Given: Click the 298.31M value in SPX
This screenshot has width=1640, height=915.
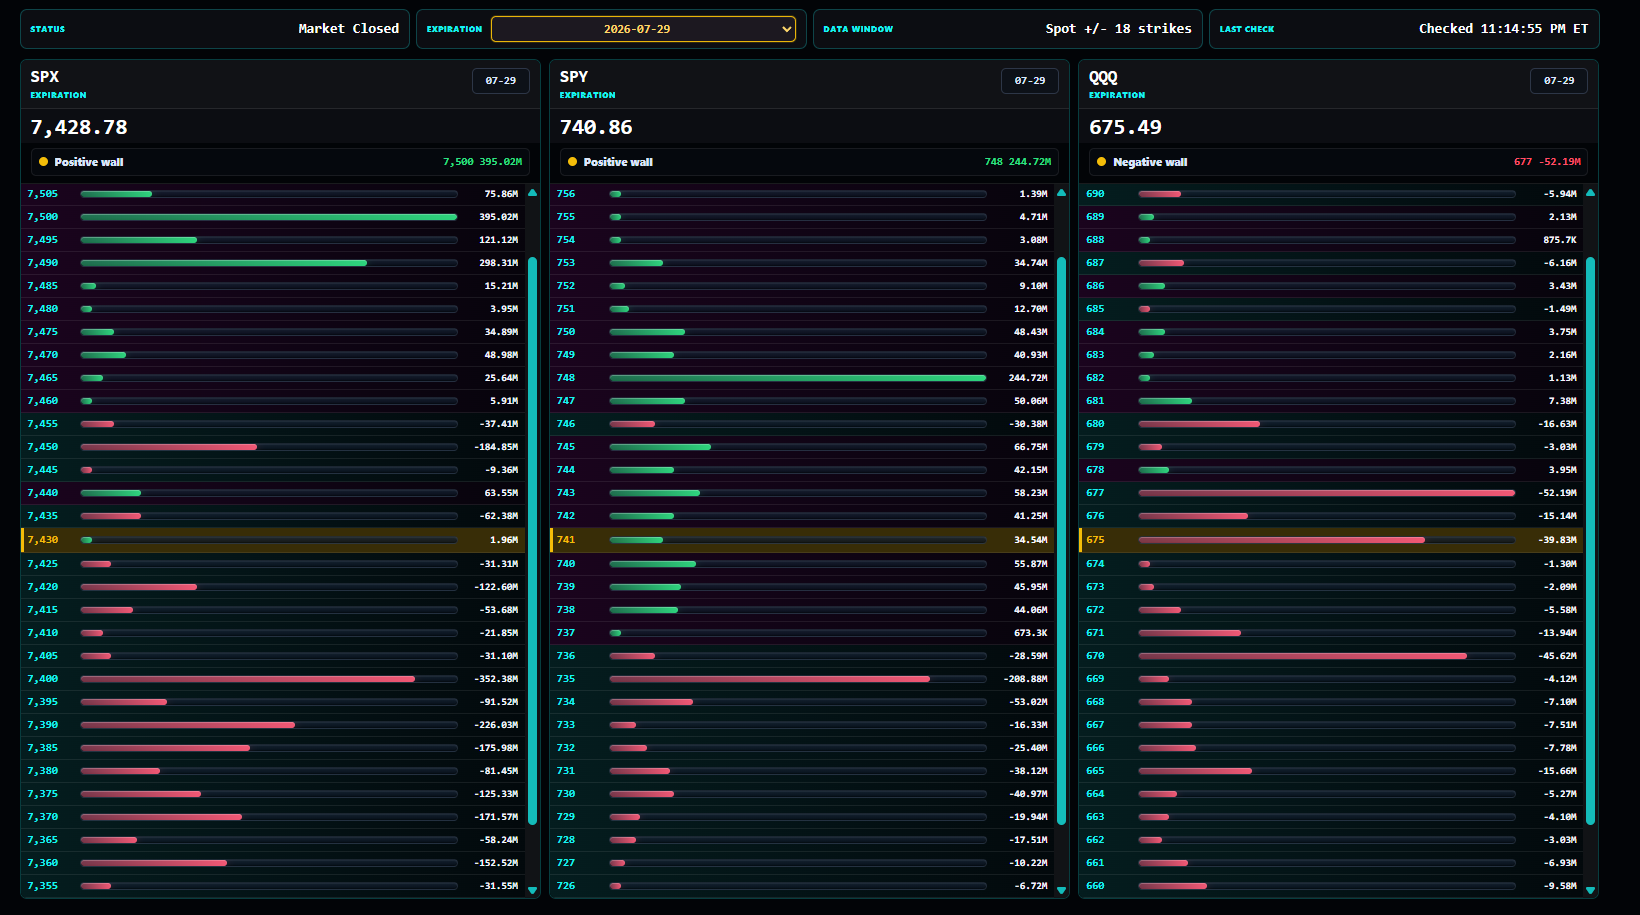Looking at the screenshot, I should pyautogui.click(x=498, y=263).
